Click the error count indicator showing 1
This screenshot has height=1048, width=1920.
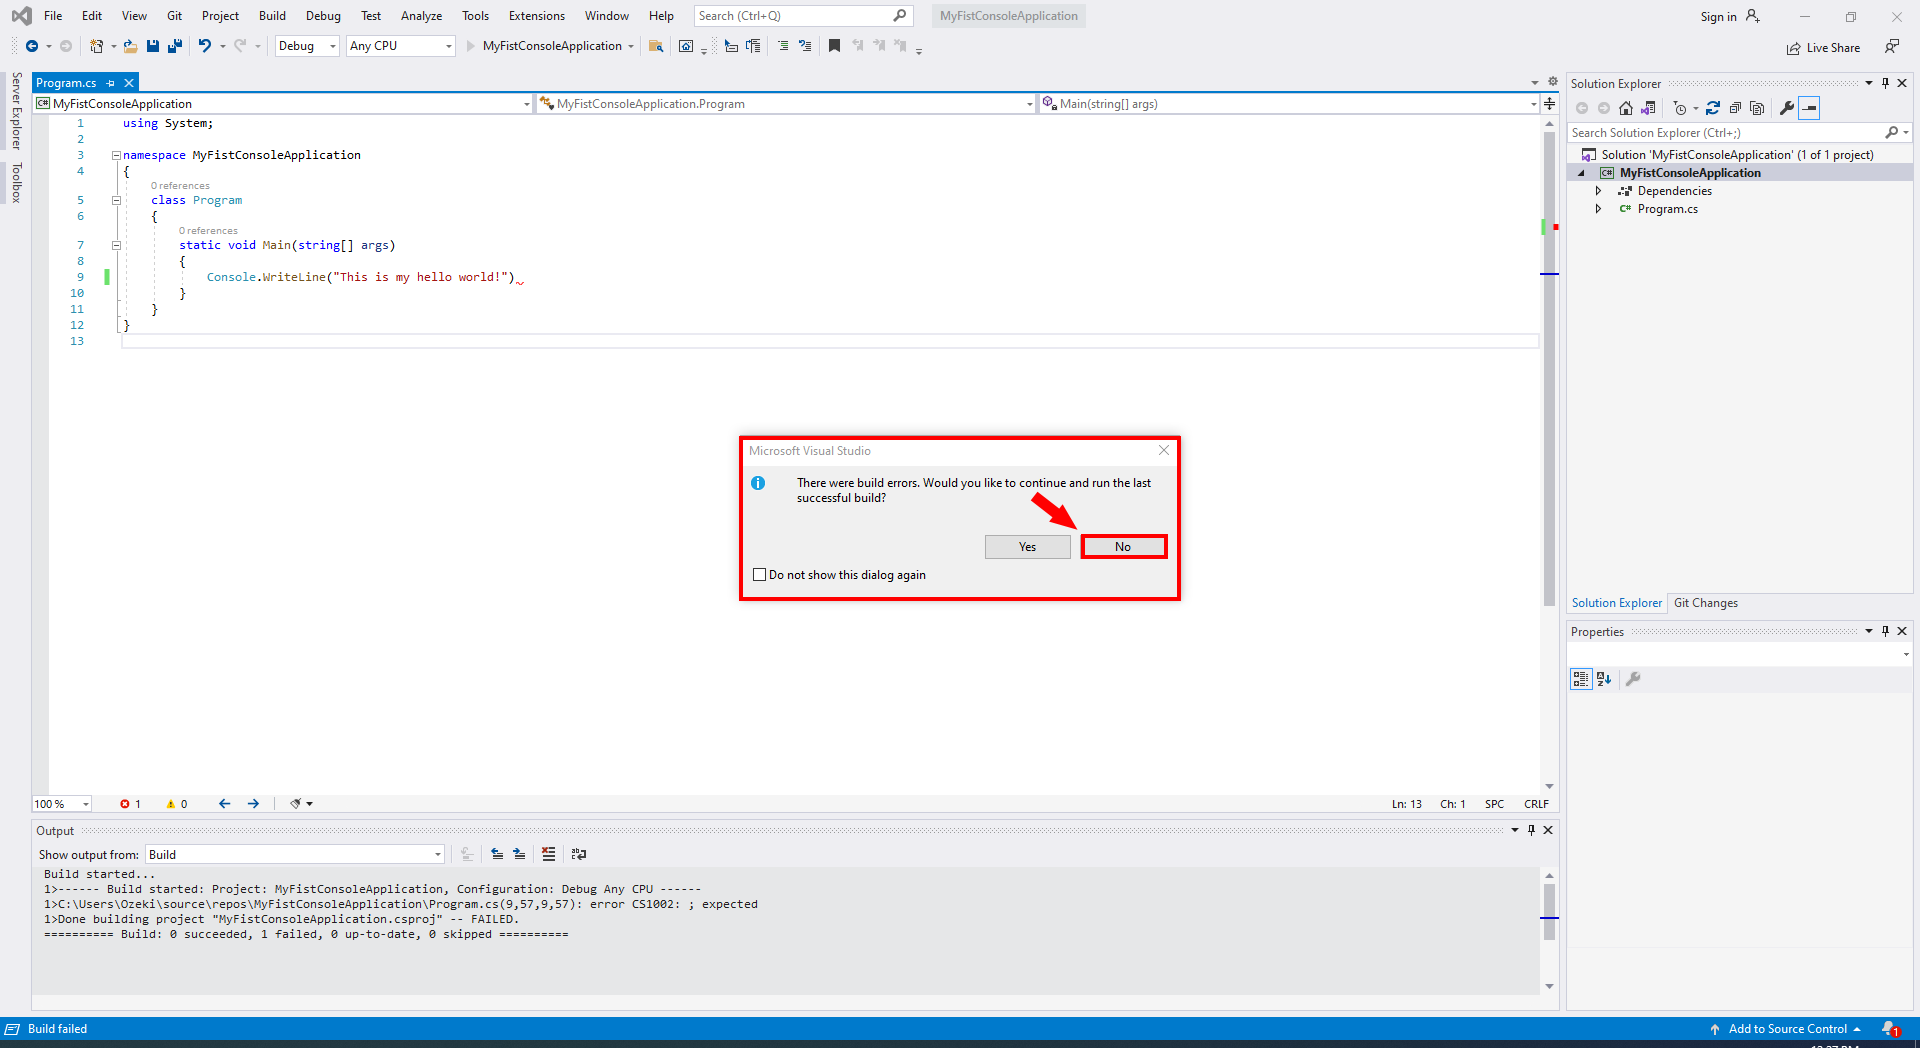pyautogui.click(x=130, y=804)
